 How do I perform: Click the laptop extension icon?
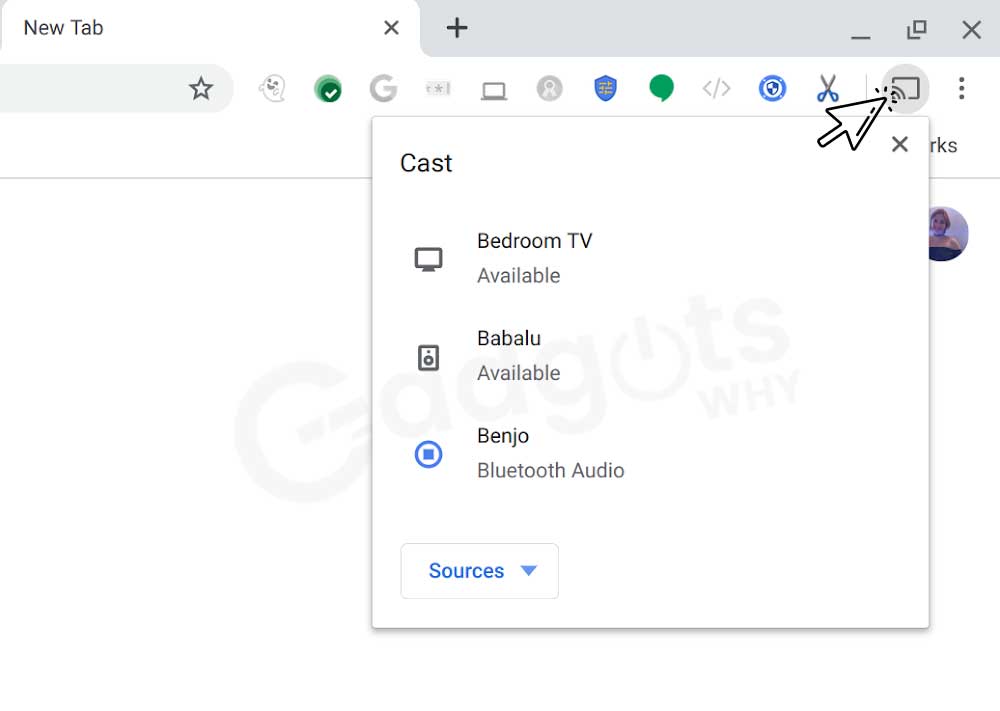coord(493,90)
